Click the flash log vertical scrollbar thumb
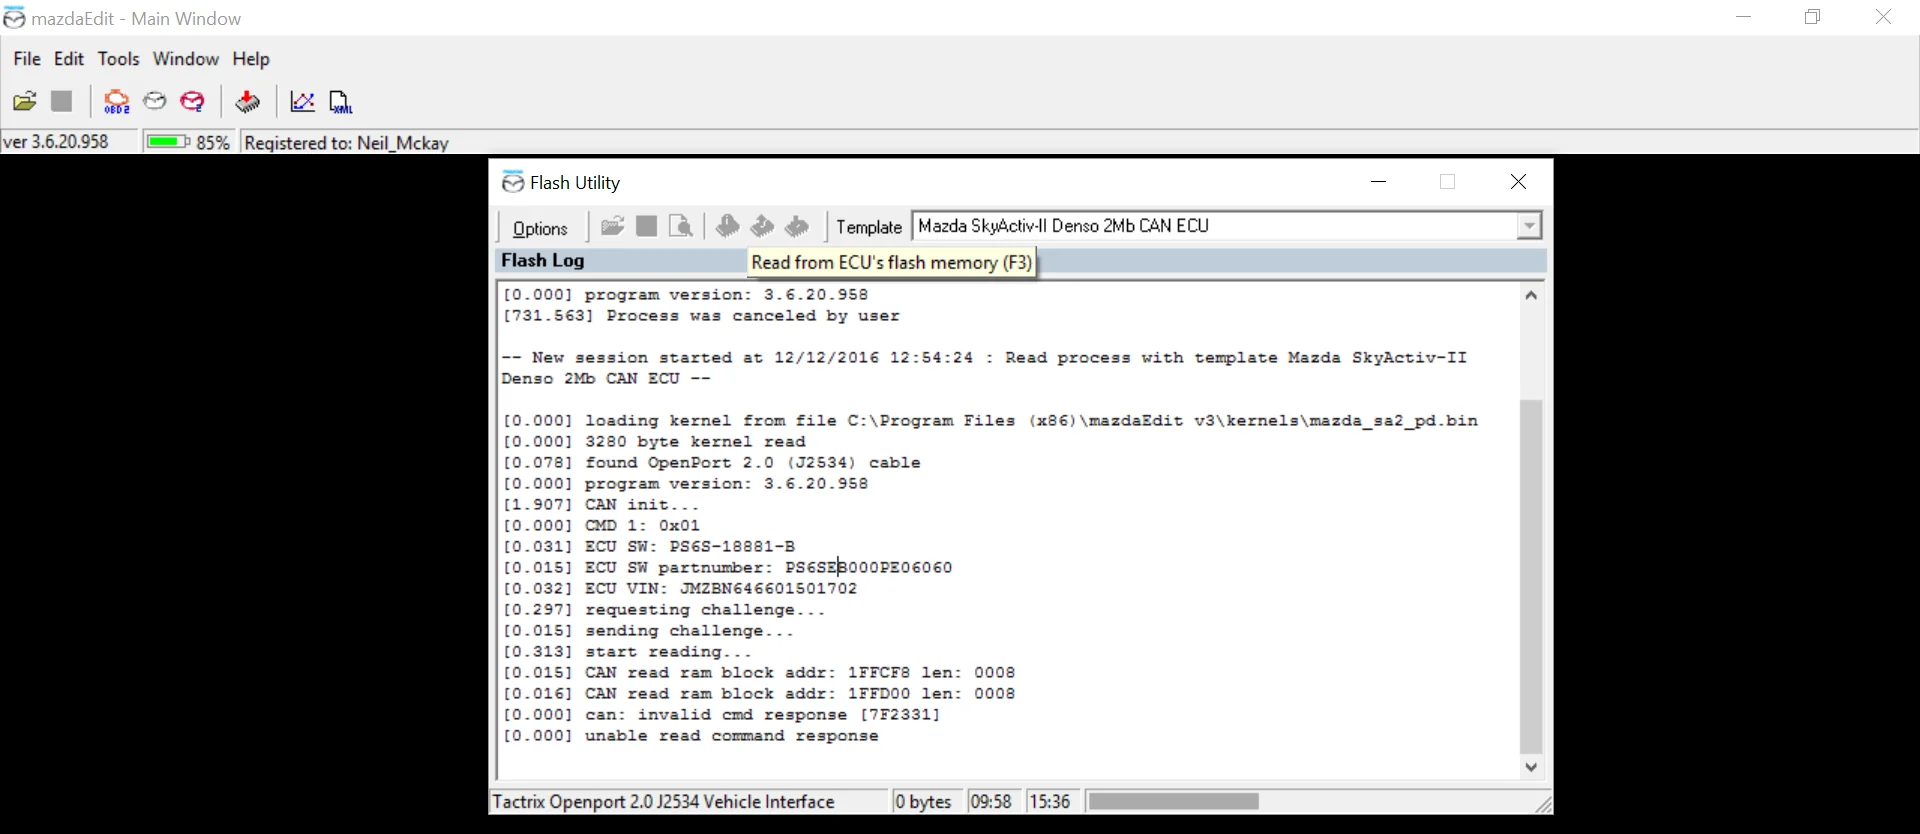The height and width of the screenshot is (834, 1920). point(1531,576)
